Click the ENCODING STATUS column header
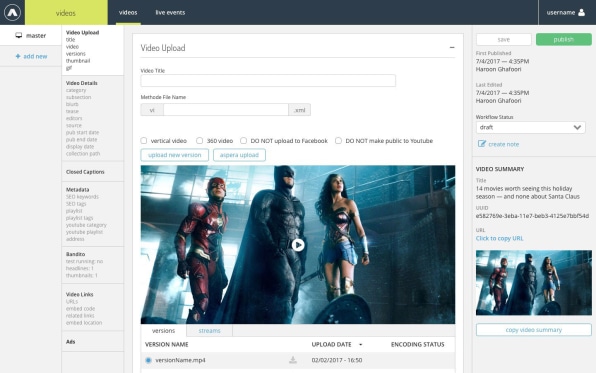Viewport: 596px width, 373px height. (417, 344)
